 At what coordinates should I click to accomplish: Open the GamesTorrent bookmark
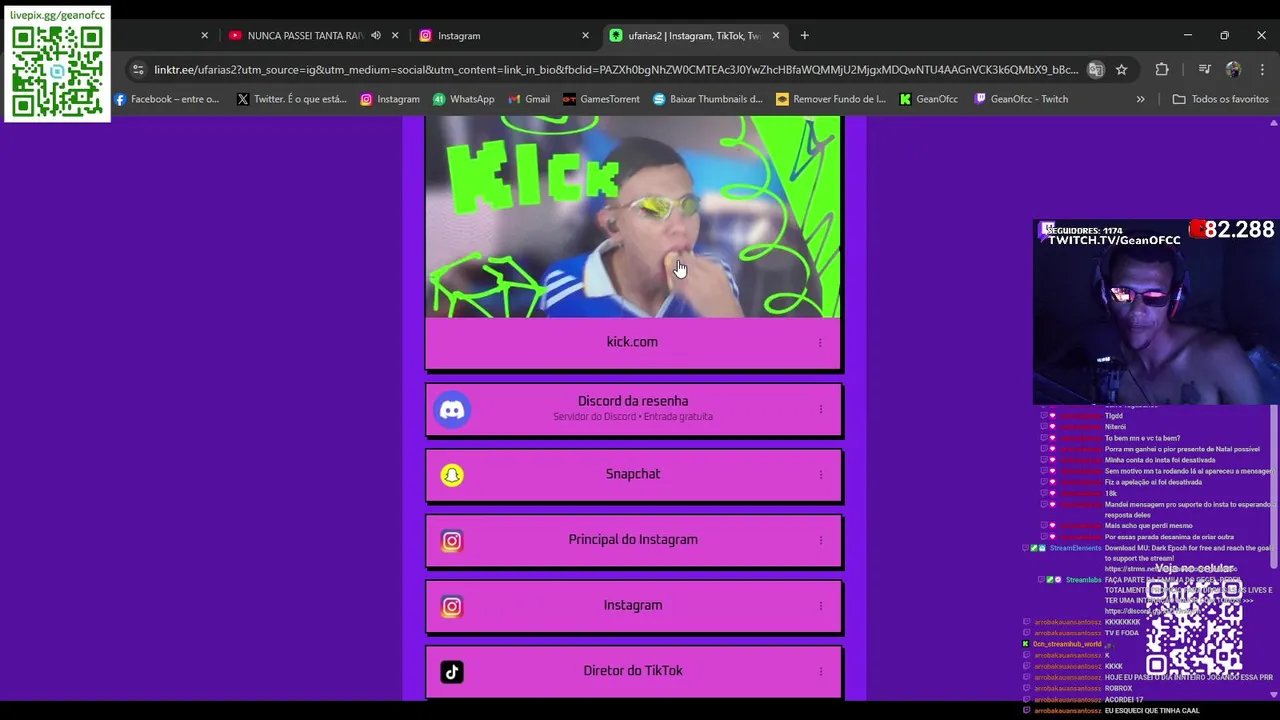pyautogui.click(x=601, y=99)
